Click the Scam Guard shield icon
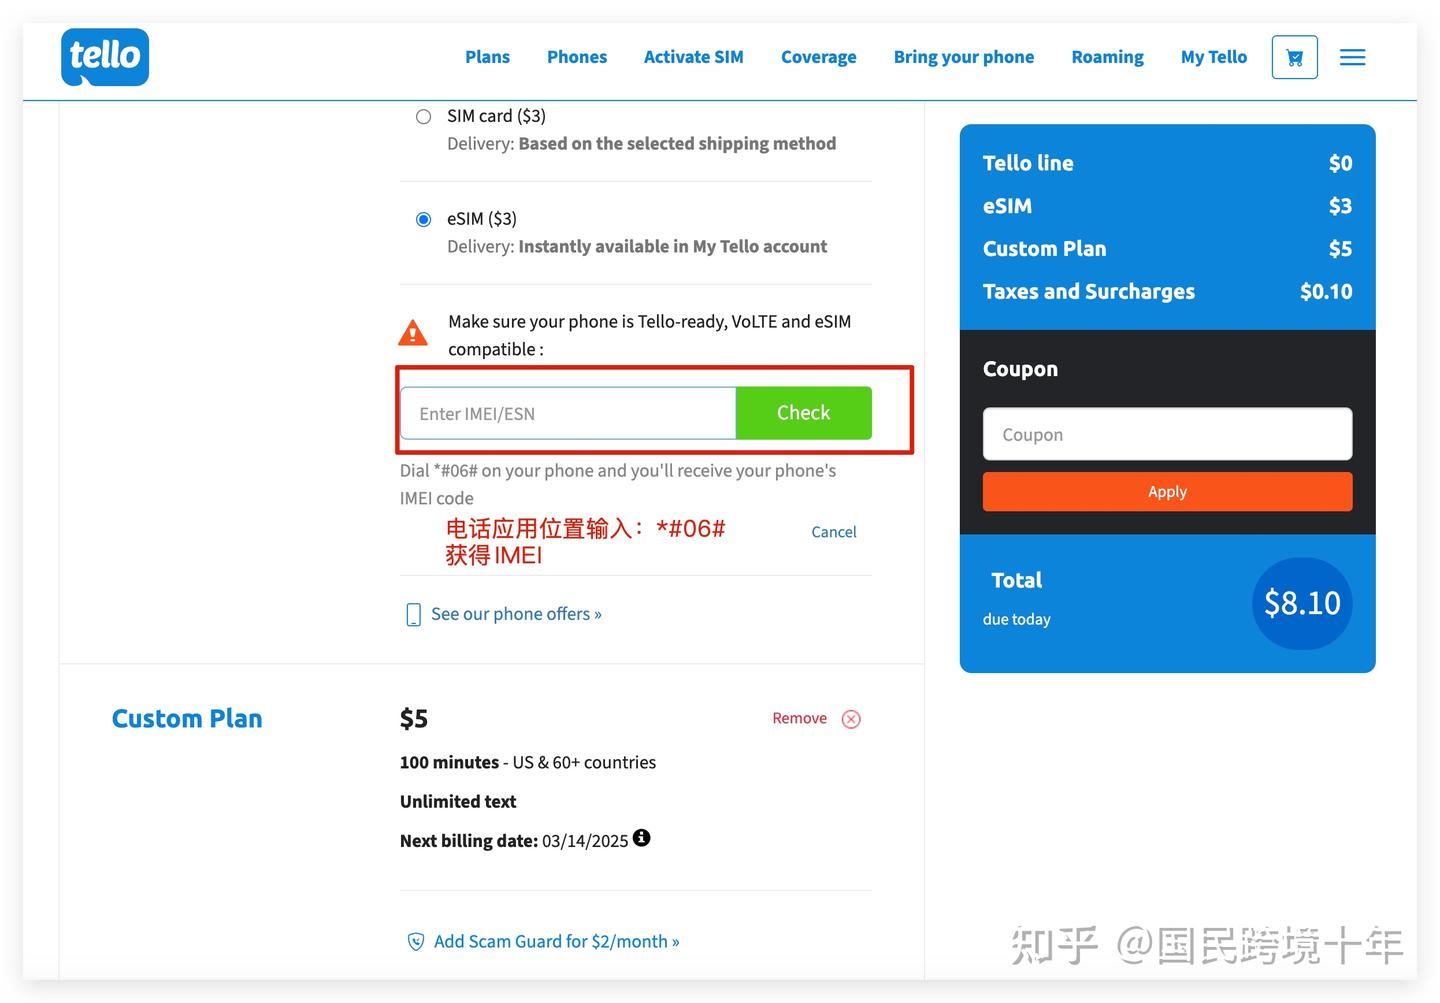 (x=416, y=942)
